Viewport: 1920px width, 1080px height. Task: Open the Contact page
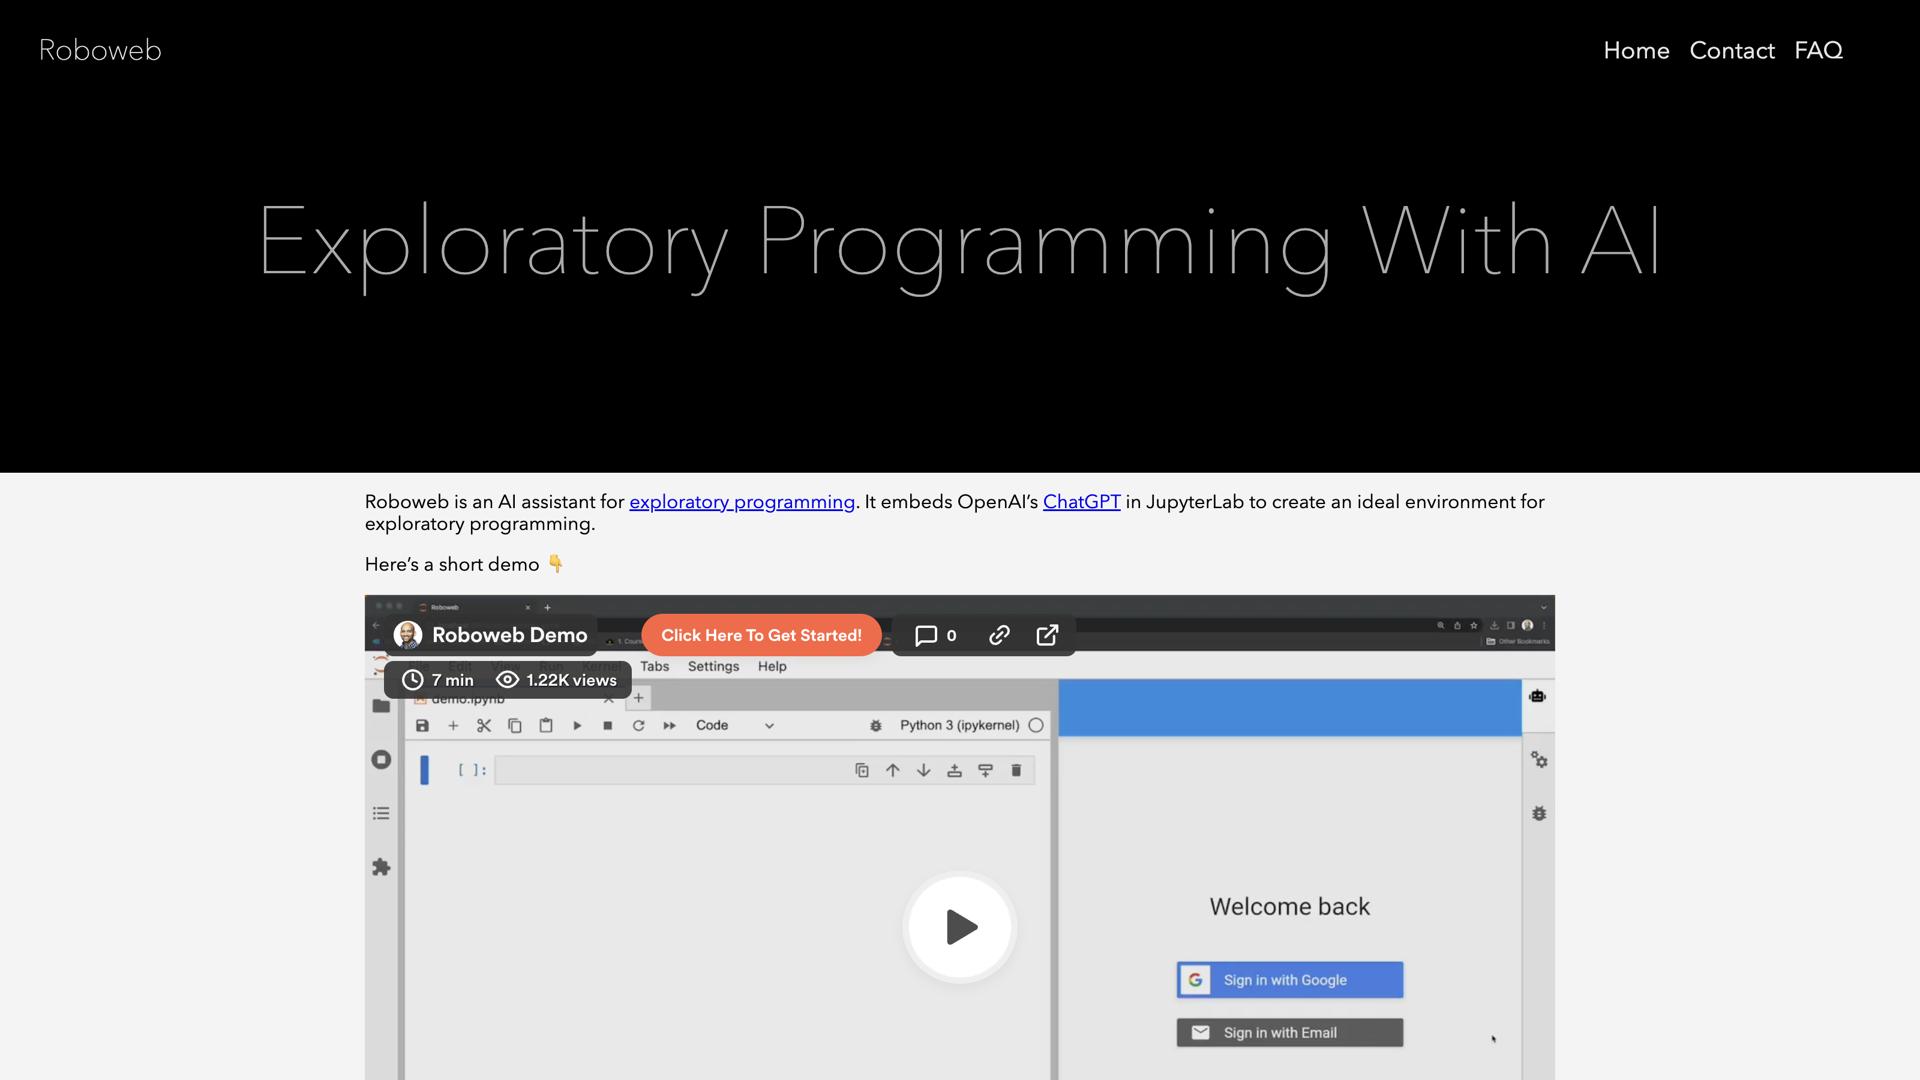click(x=1731, y=50)
